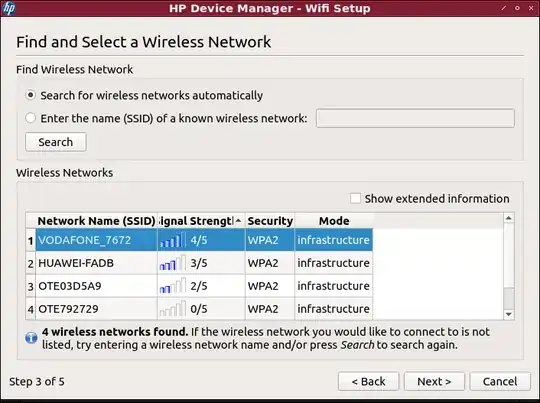Screen dimensions: 540x403
Task: Click the 3/5 signal strength value
Action: click(199, 263)
